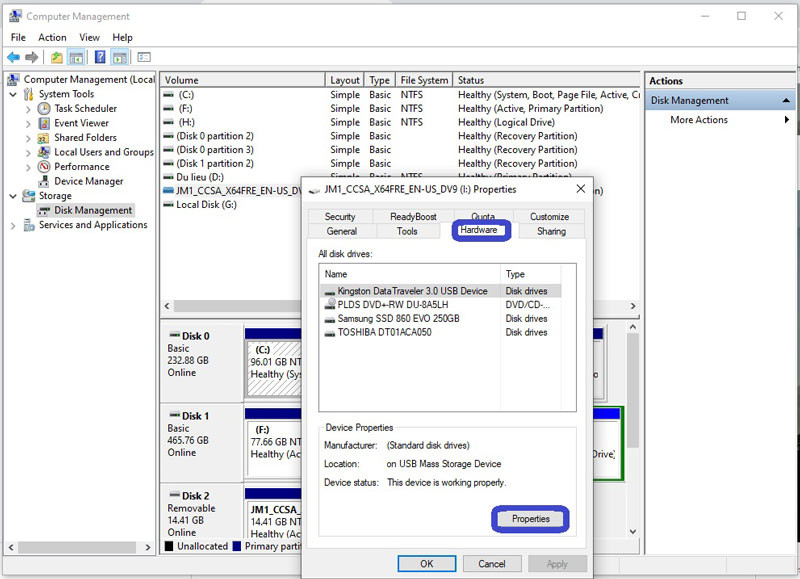Click the Properties button in Device Properties
The image size is (800, 579).
point(530,518)
